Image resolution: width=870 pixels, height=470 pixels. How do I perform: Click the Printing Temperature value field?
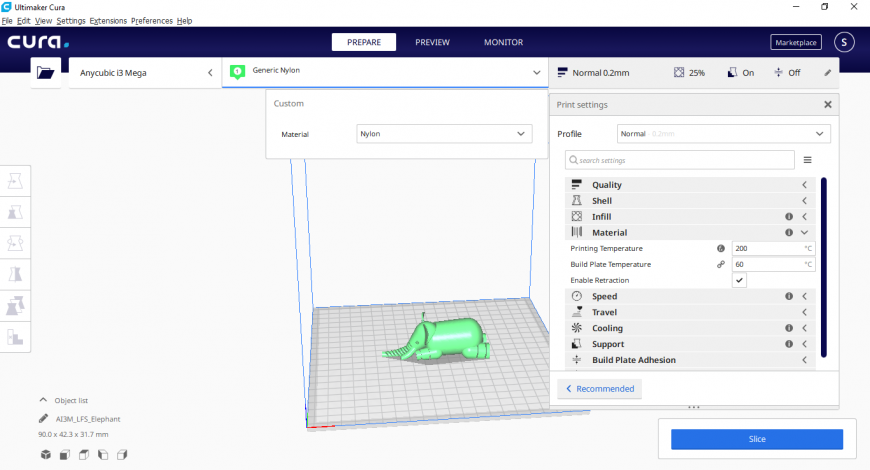coord(773,249)
